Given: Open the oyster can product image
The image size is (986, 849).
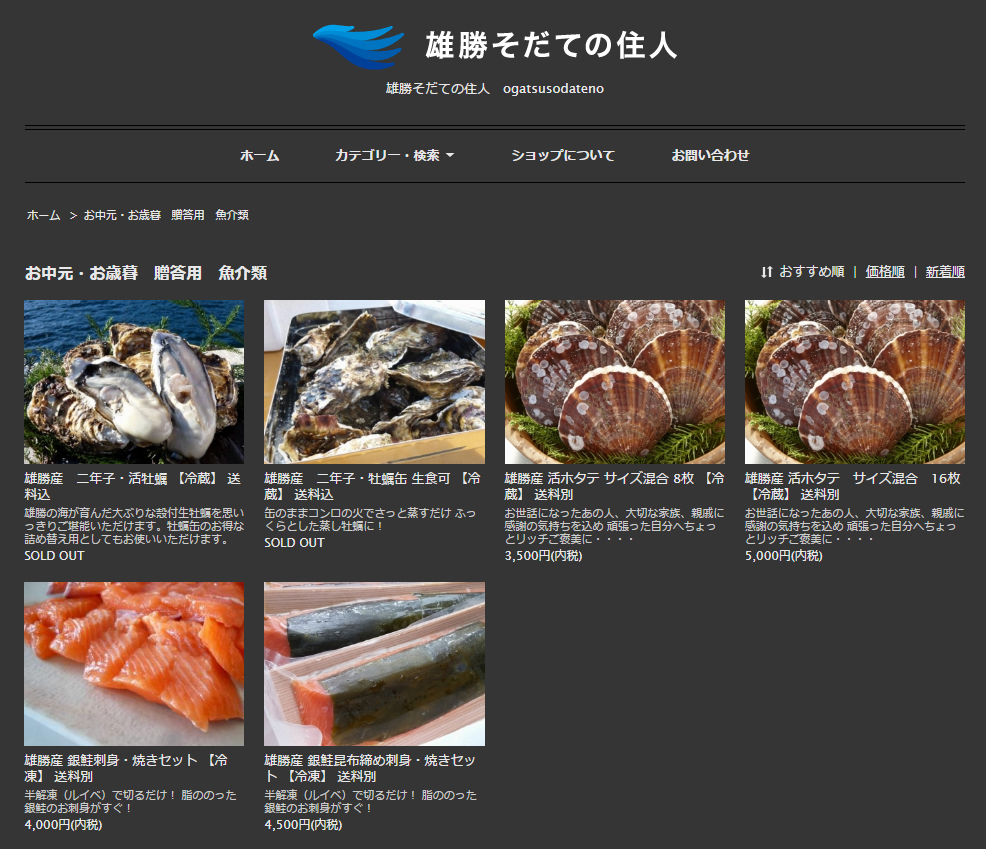Looking at the screenshot, I should [x=374, y=381].
